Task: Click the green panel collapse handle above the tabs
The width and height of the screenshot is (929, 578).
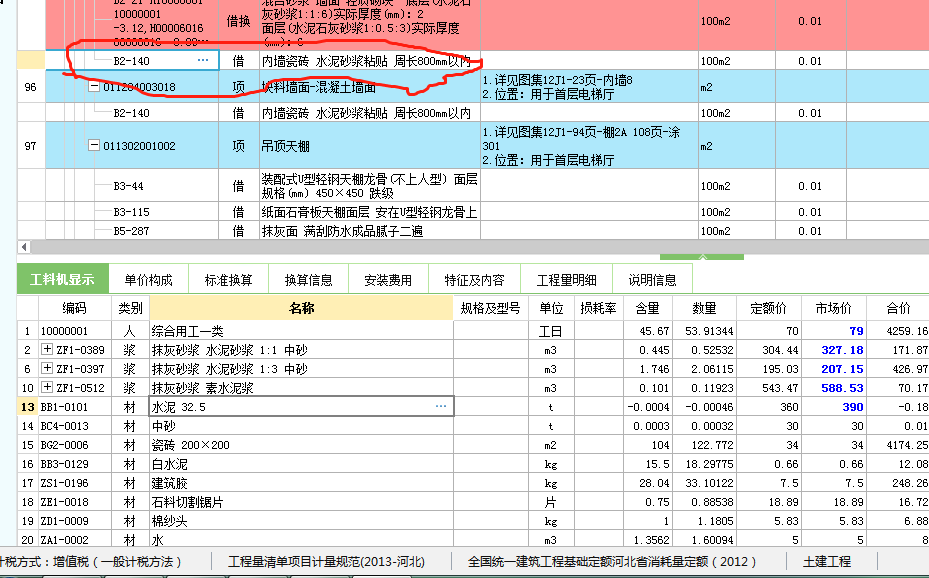Action: [701, 257]
